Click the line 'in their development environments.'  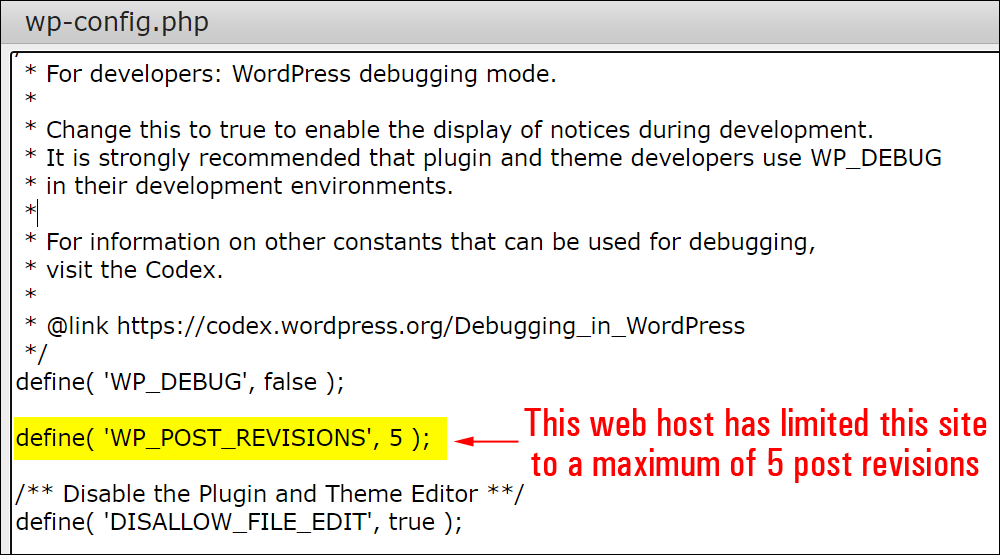(239, 186)
